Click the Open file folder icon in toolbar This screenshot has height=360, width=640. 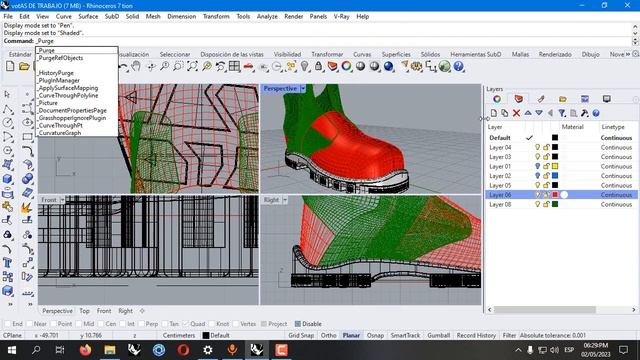[x=24, y=66]
